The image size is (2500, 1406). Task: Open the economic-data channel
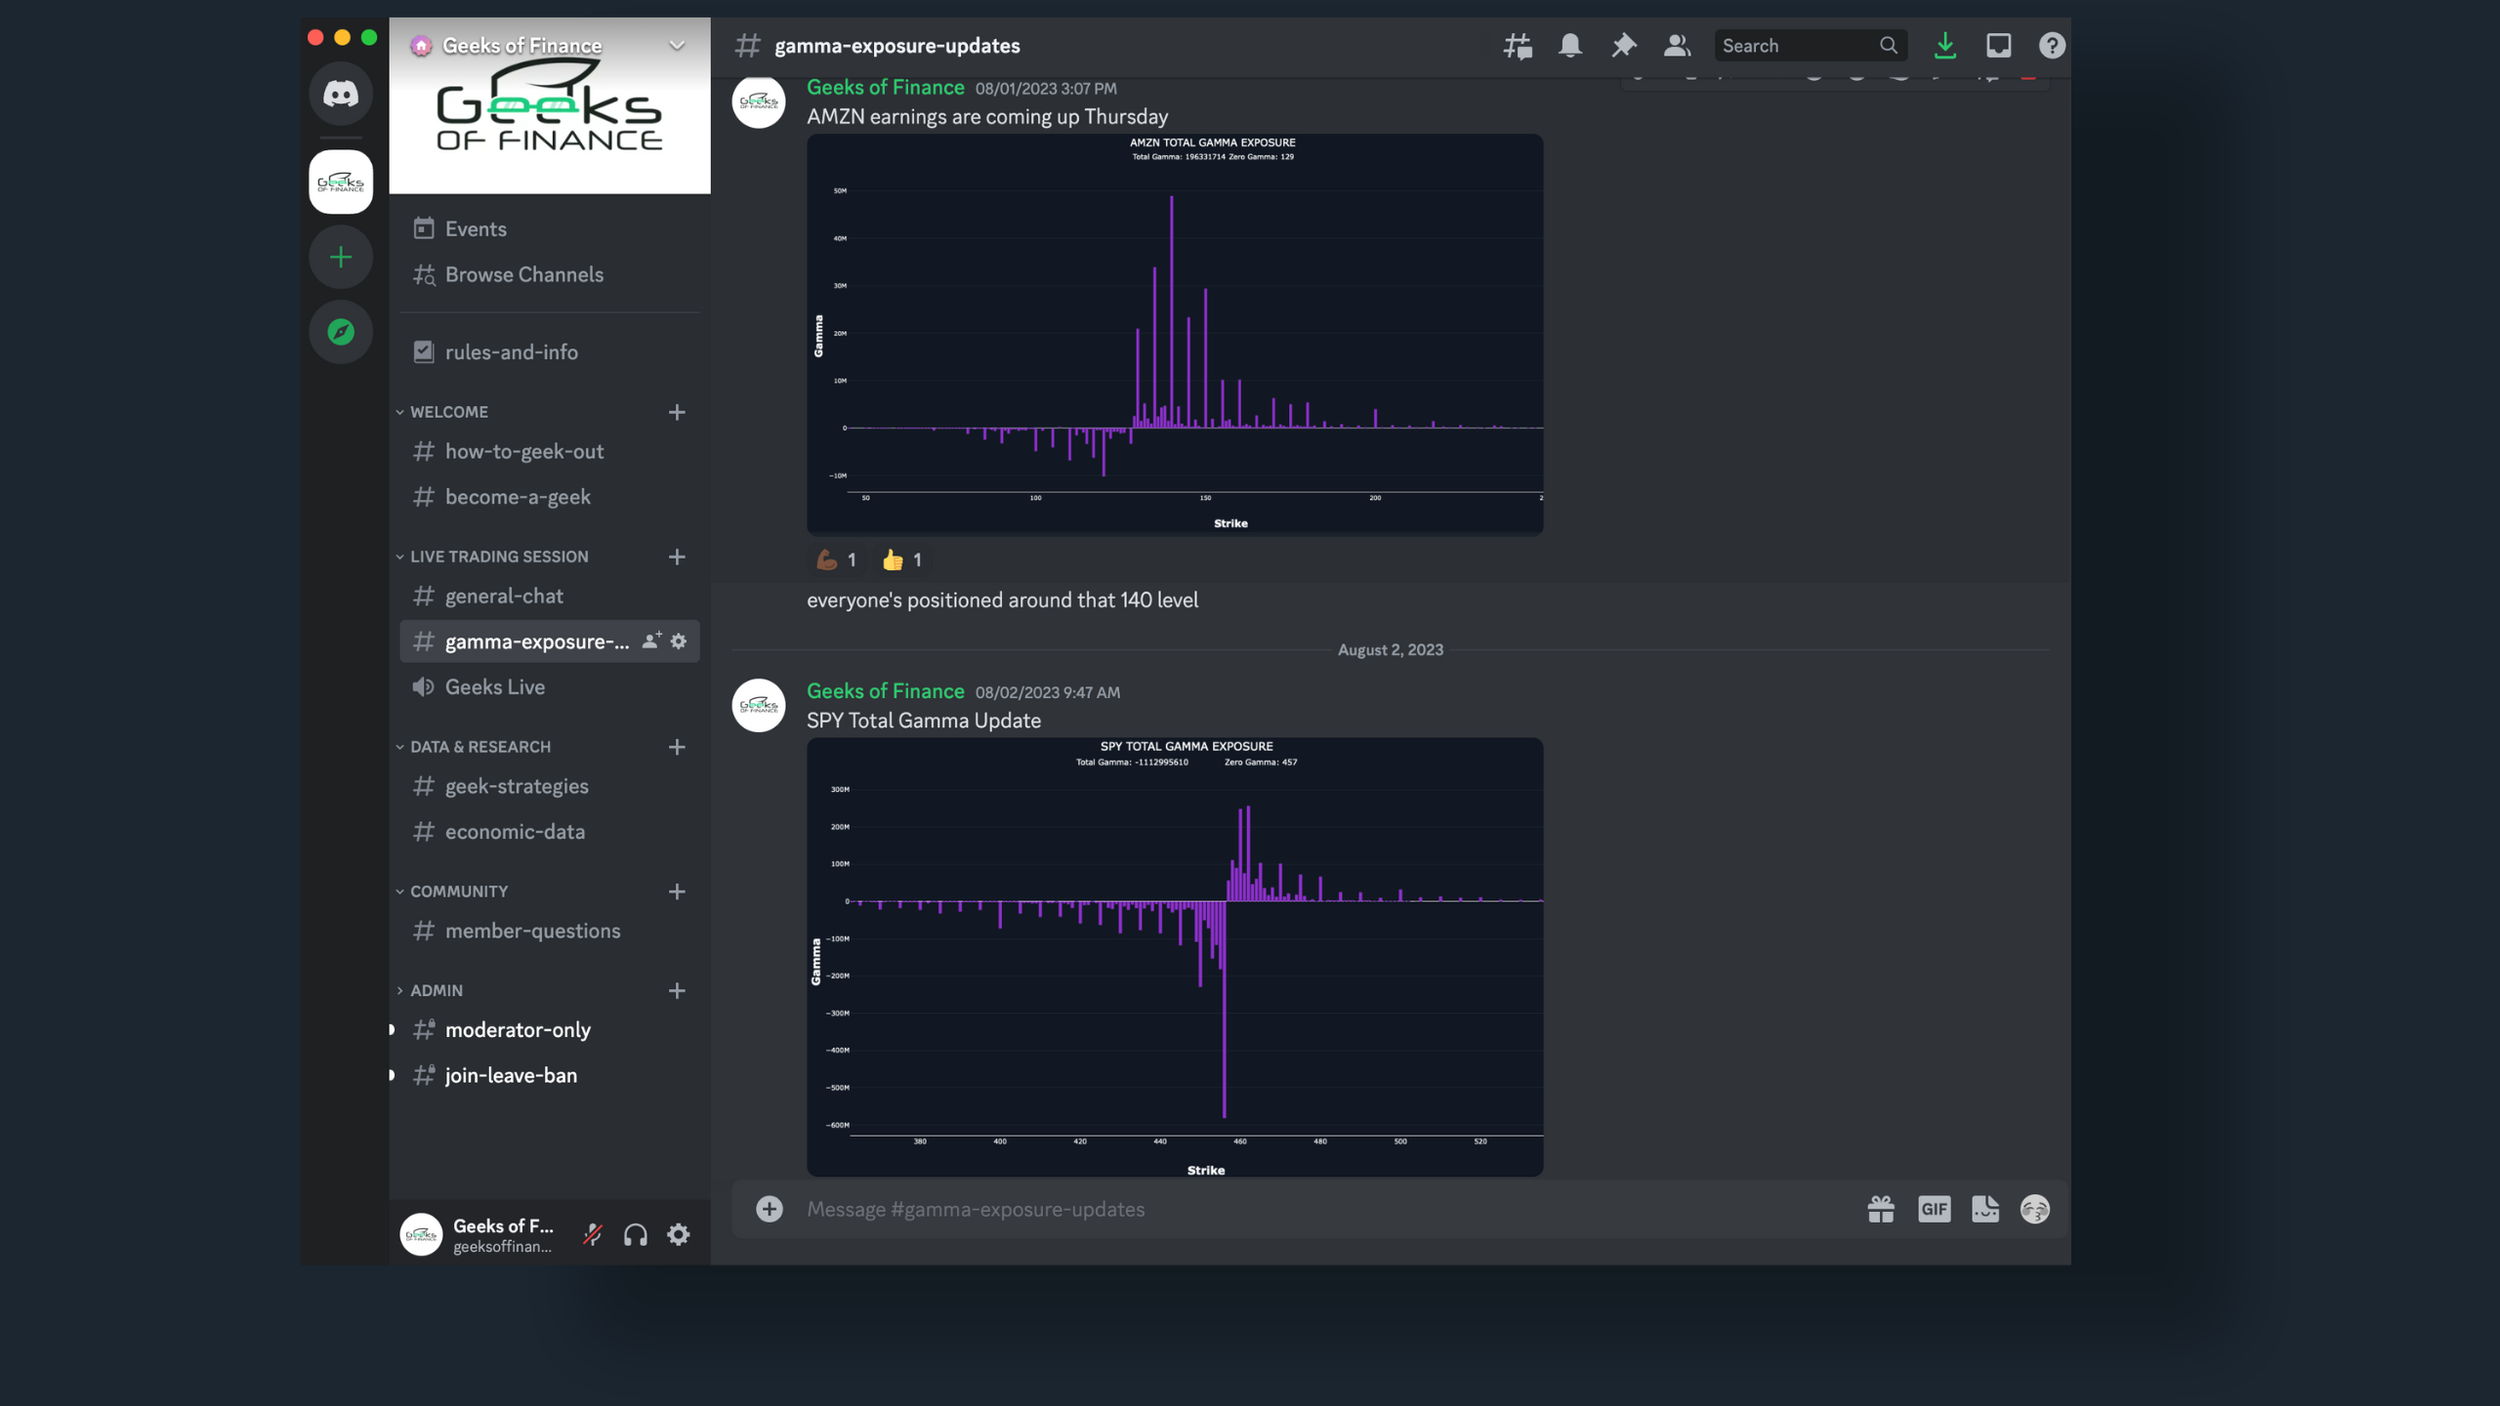point(514,832)
